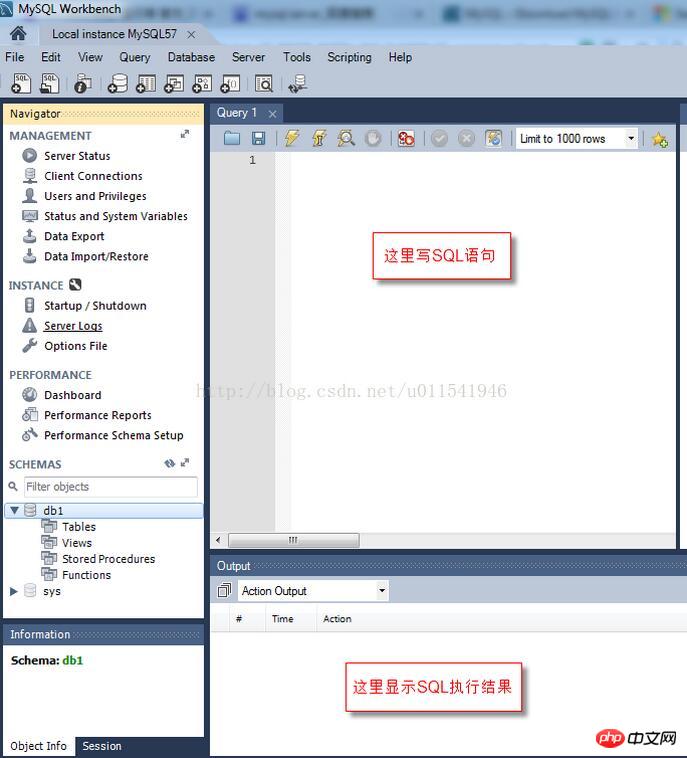
Task: Open the Query menu
Action: [135, 57]
